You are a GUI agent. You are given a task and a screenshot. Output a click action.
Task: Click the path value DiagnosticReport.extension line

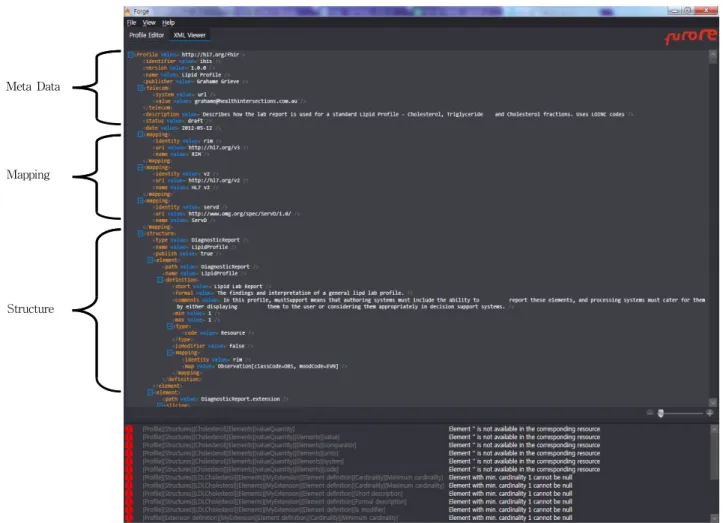(x=225, y=399)
